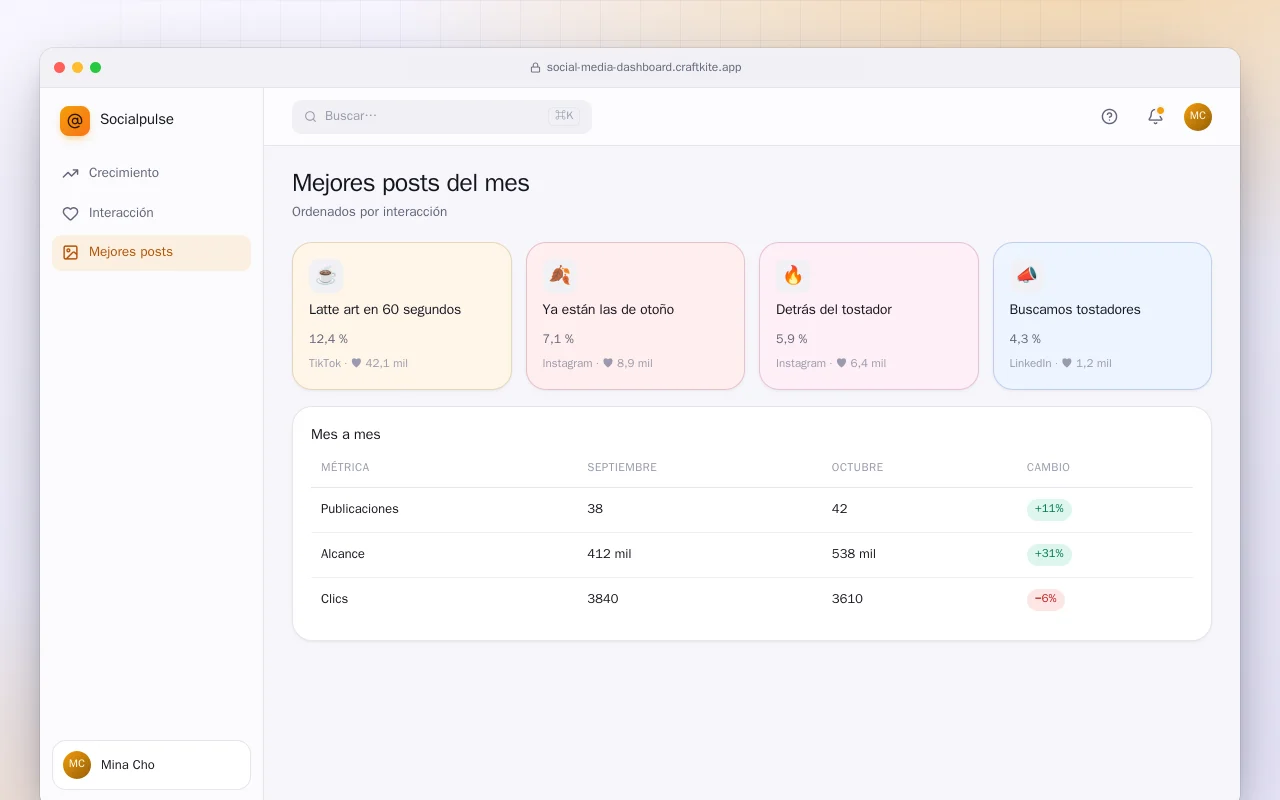The height and width of the screenshot is (800, 1280).
Task: Click the Socialpulse orange logo icon
Action: pos(75,121)
